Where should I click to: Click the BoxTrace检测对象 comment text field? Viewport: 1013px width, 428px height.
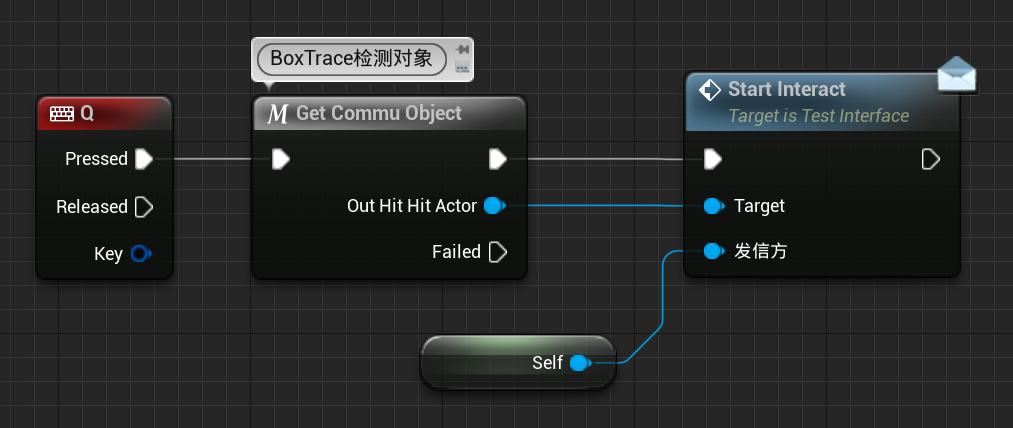click(351, 59)
